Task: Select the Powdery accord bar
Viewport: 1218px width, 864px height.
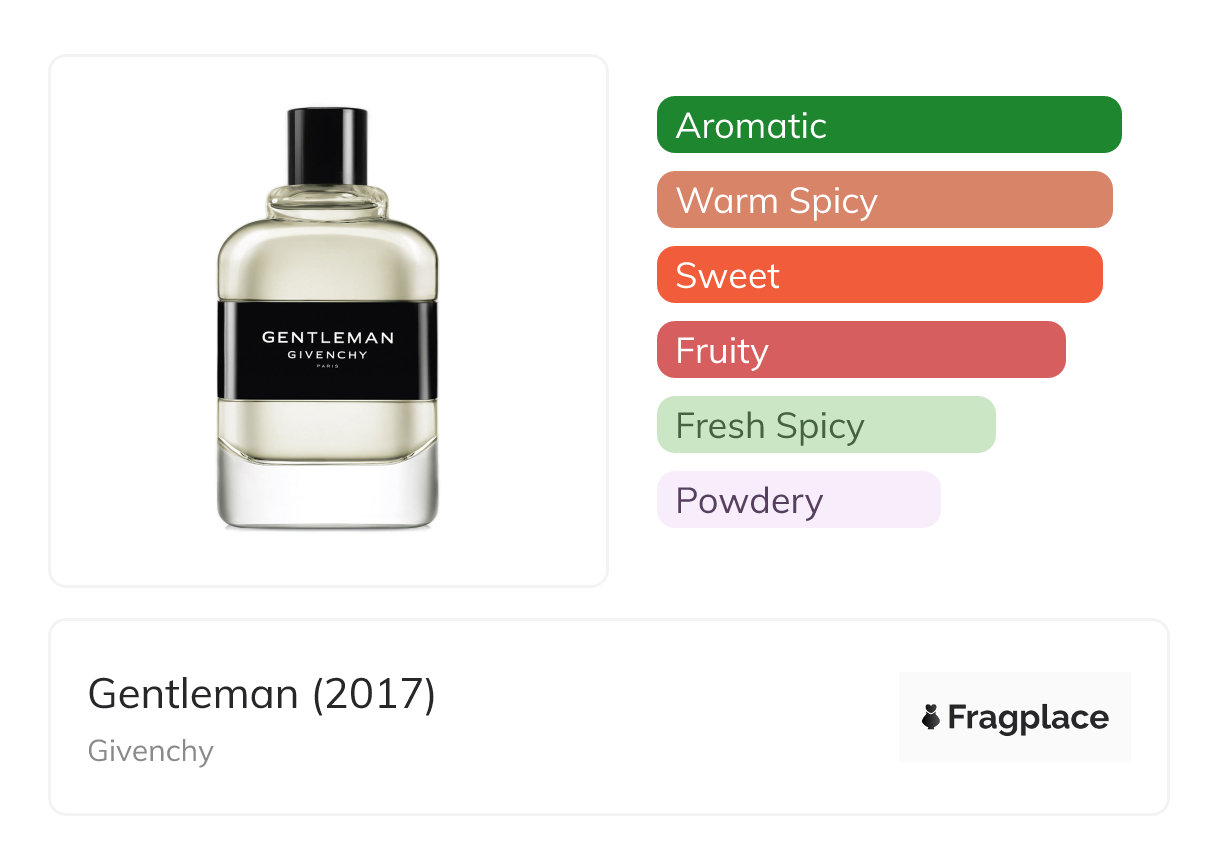Action: 799,500
